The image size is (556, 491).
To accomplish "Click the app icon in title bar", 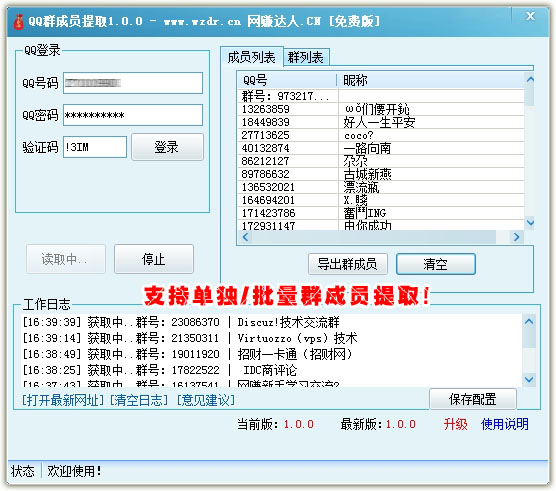I will [18, 22].
